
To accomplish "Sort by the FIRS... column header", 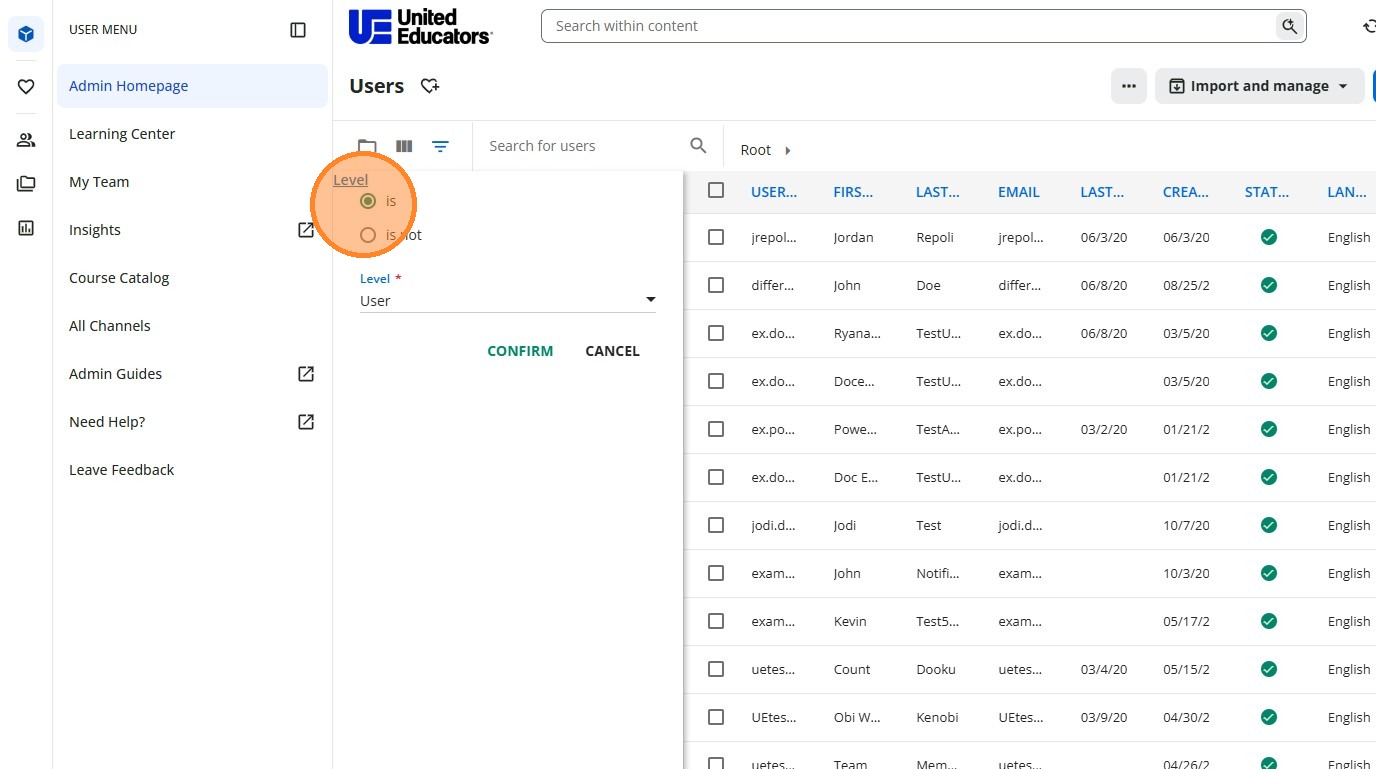I will [853, 192].
